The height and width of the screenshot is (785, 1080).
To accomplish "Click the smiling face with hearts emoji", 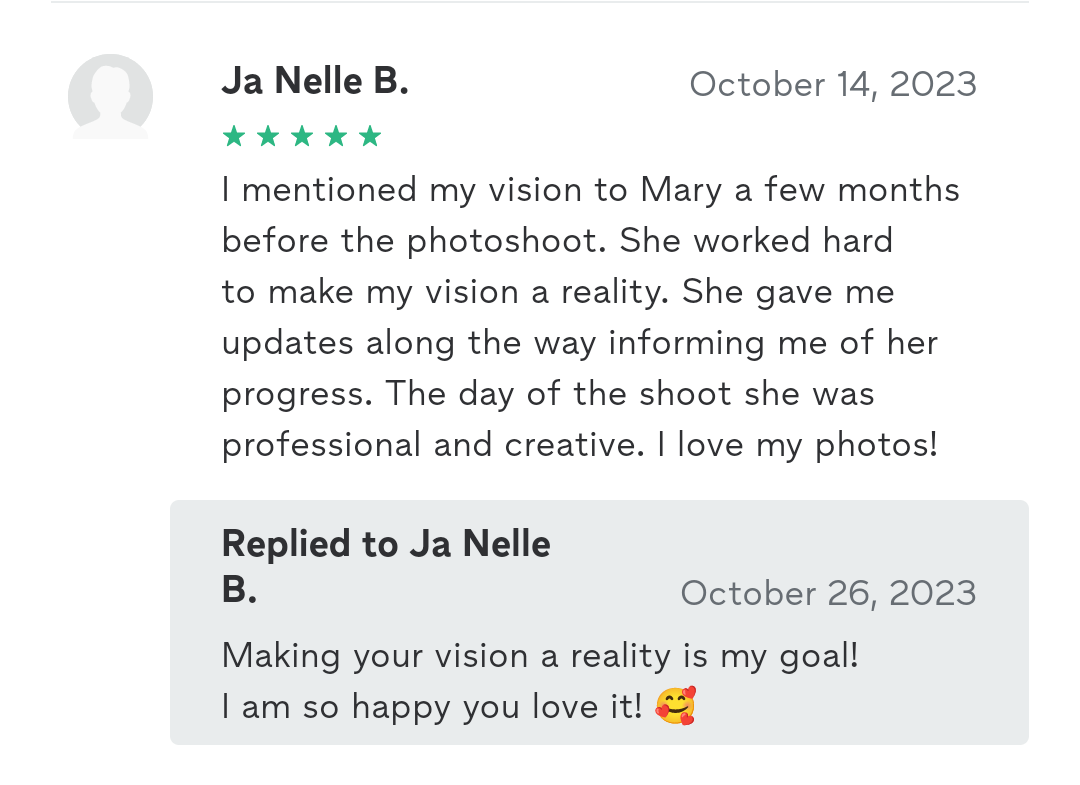I will coord(675,707).
